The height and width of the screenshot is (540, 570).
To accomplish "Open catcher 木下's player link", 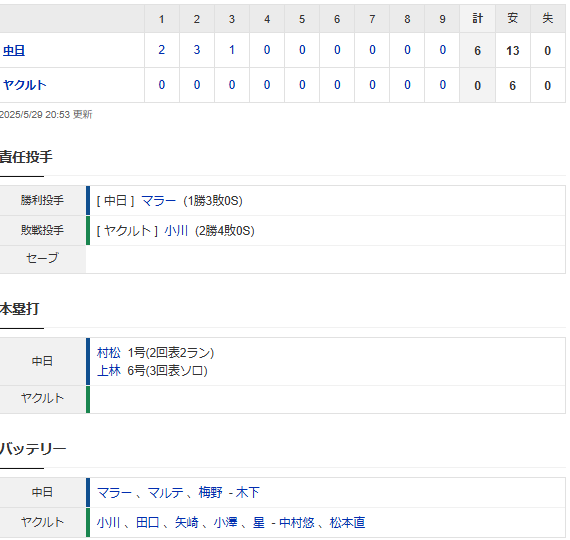I will [x=248, y=493].
